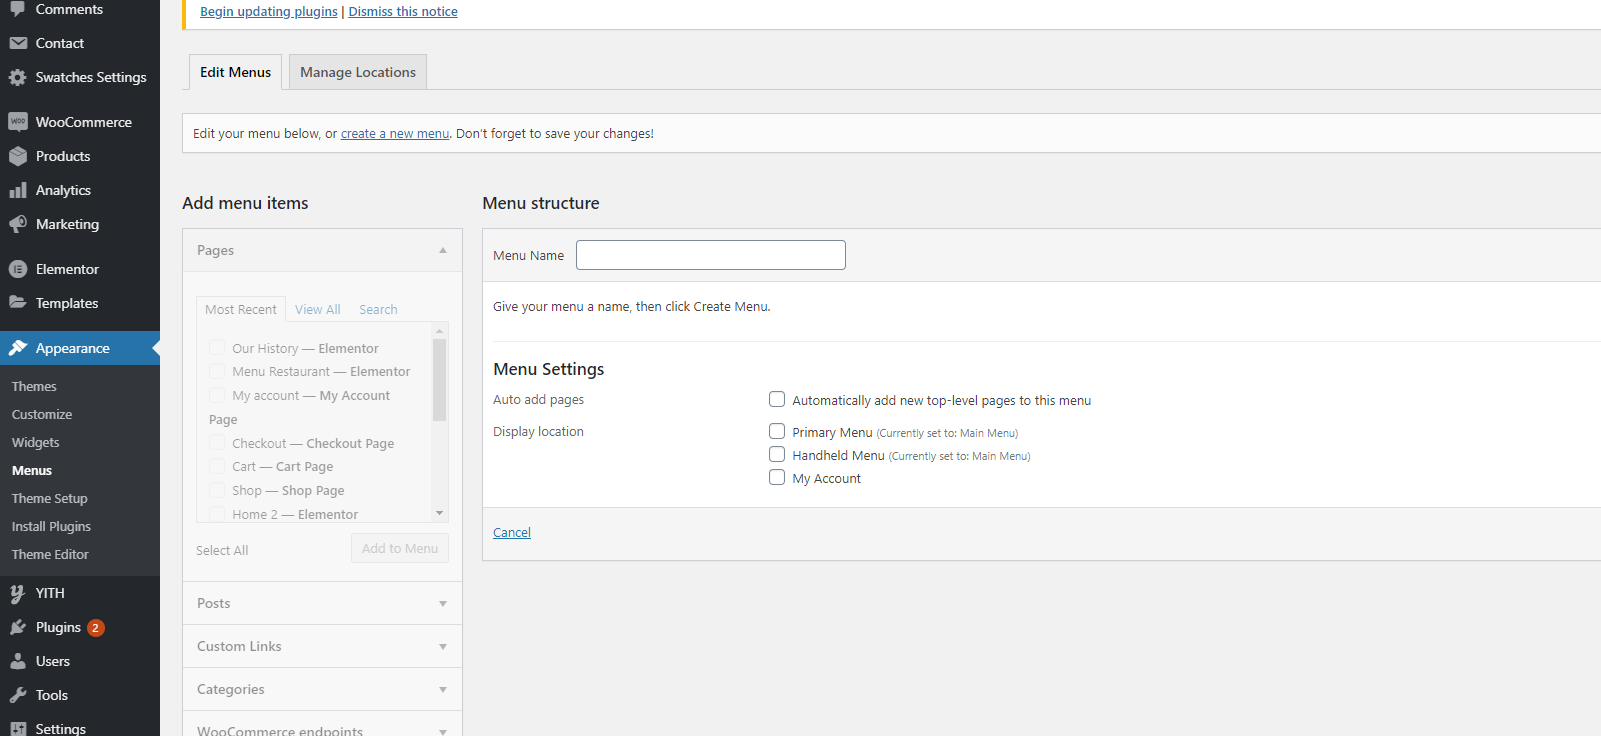Click the Plugins plug icon

18,627
